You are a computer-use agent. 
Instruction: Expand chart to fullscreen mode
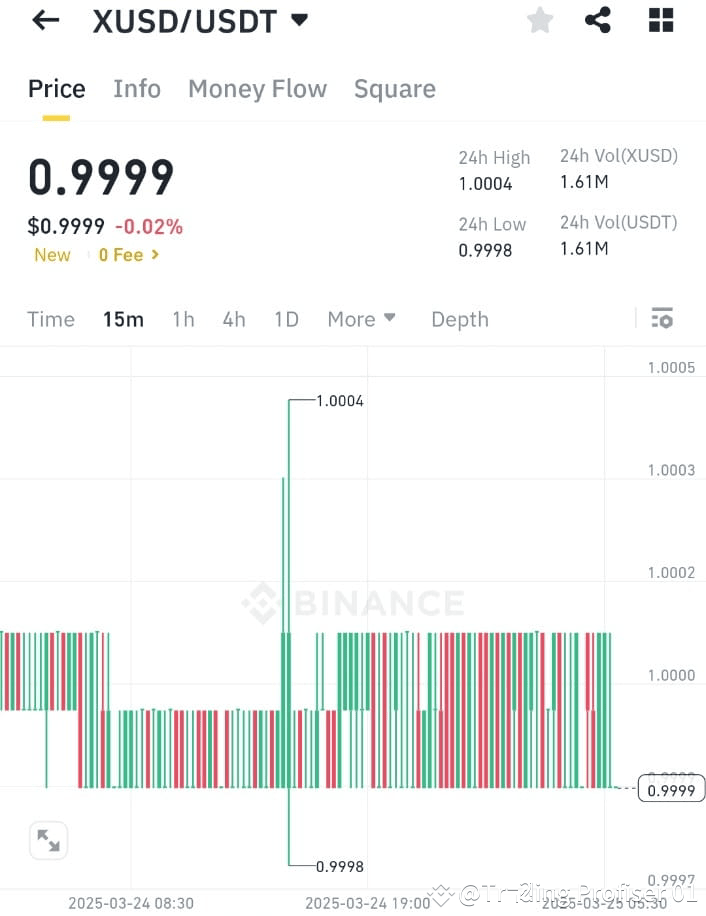48,840
